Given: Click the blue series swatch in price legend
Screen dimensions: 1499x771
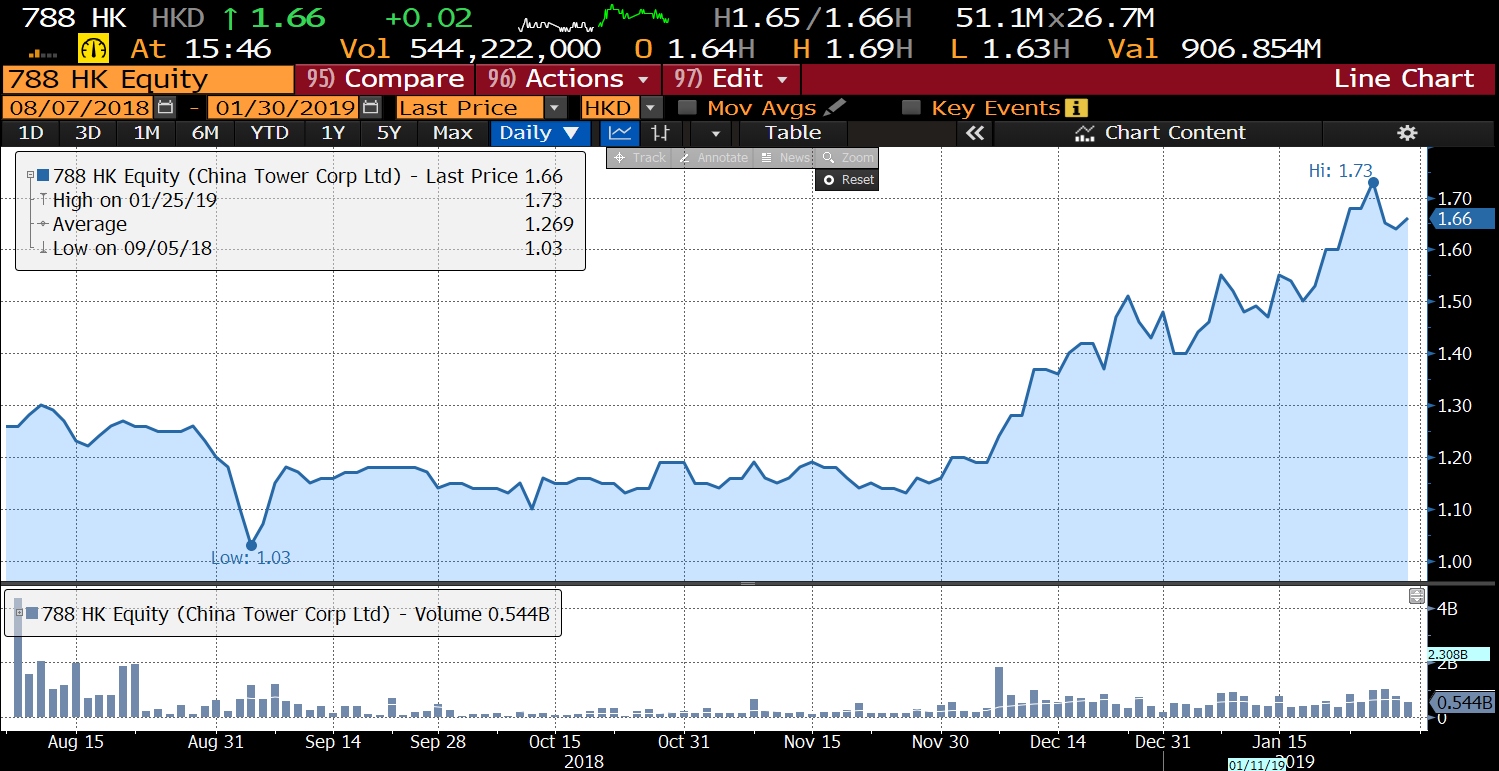Looking at the screenshot, I should [x=42, y=176].
